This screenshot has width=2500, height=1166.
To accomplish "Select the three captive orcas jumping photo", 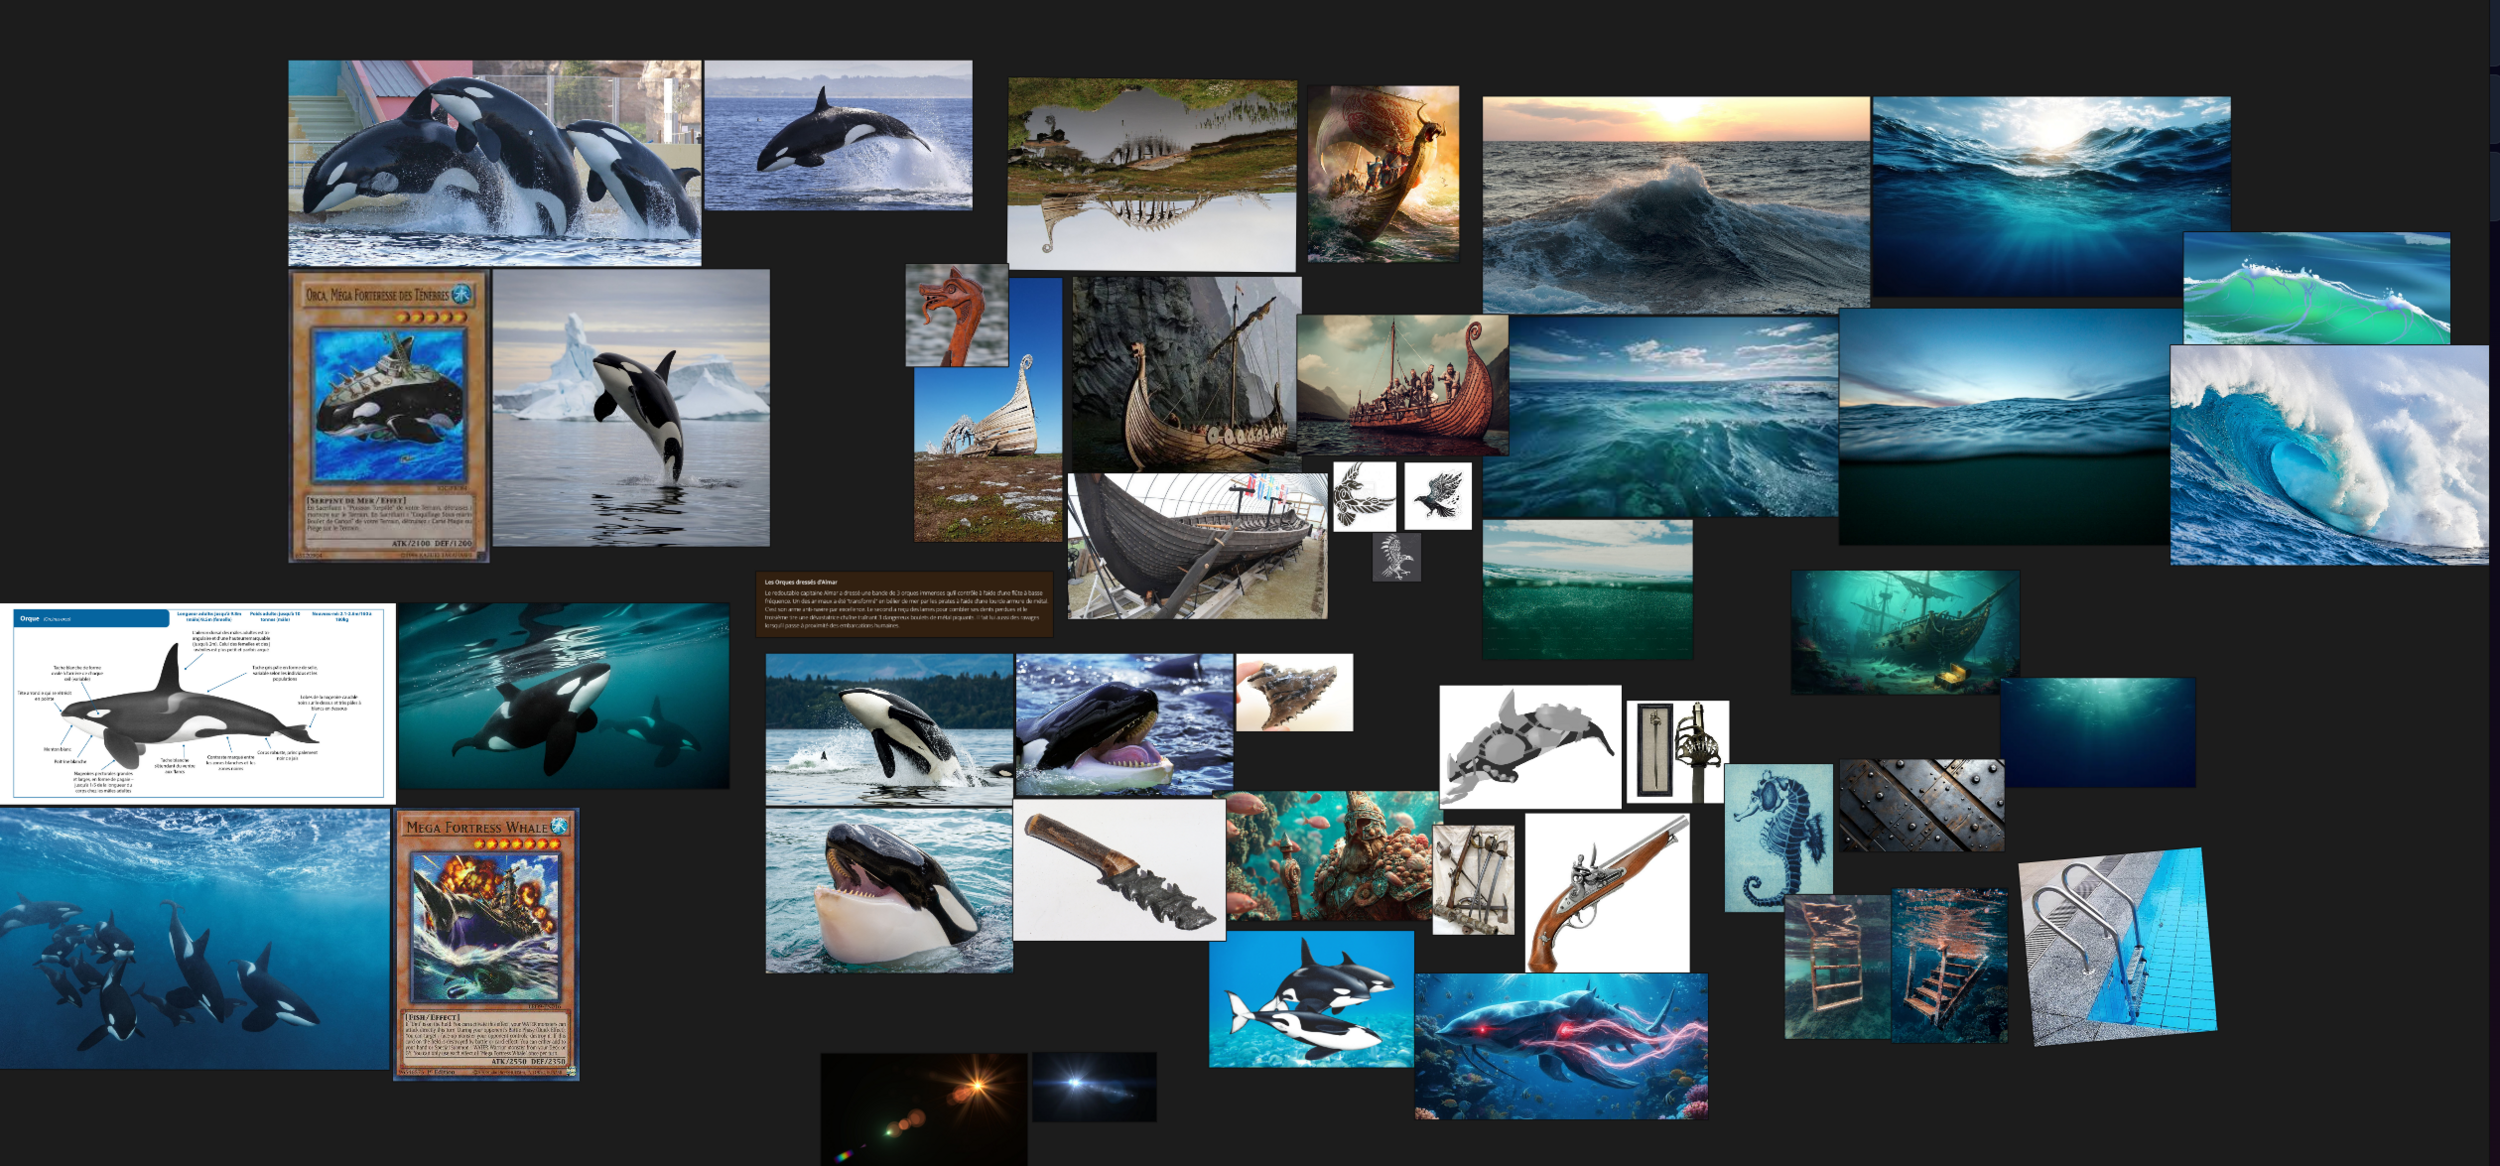I will [494, 163].
